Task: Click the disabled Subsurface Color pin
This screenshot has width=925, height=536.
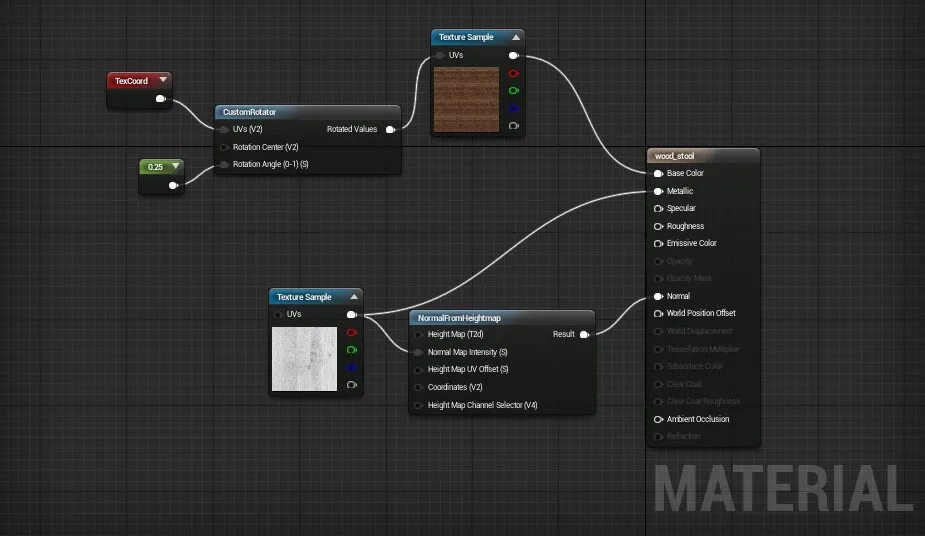Action: [658, 366]
